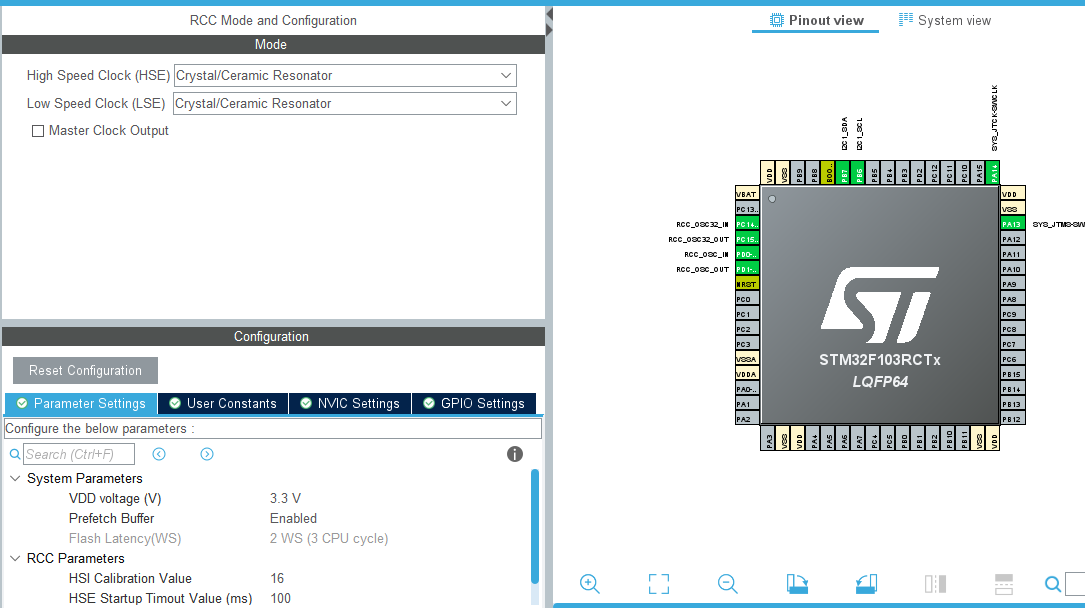Click the magnifier beside Search (Ctrl+F)
1085x608 pixels.
pyautogui.click(x=15, y=454)
